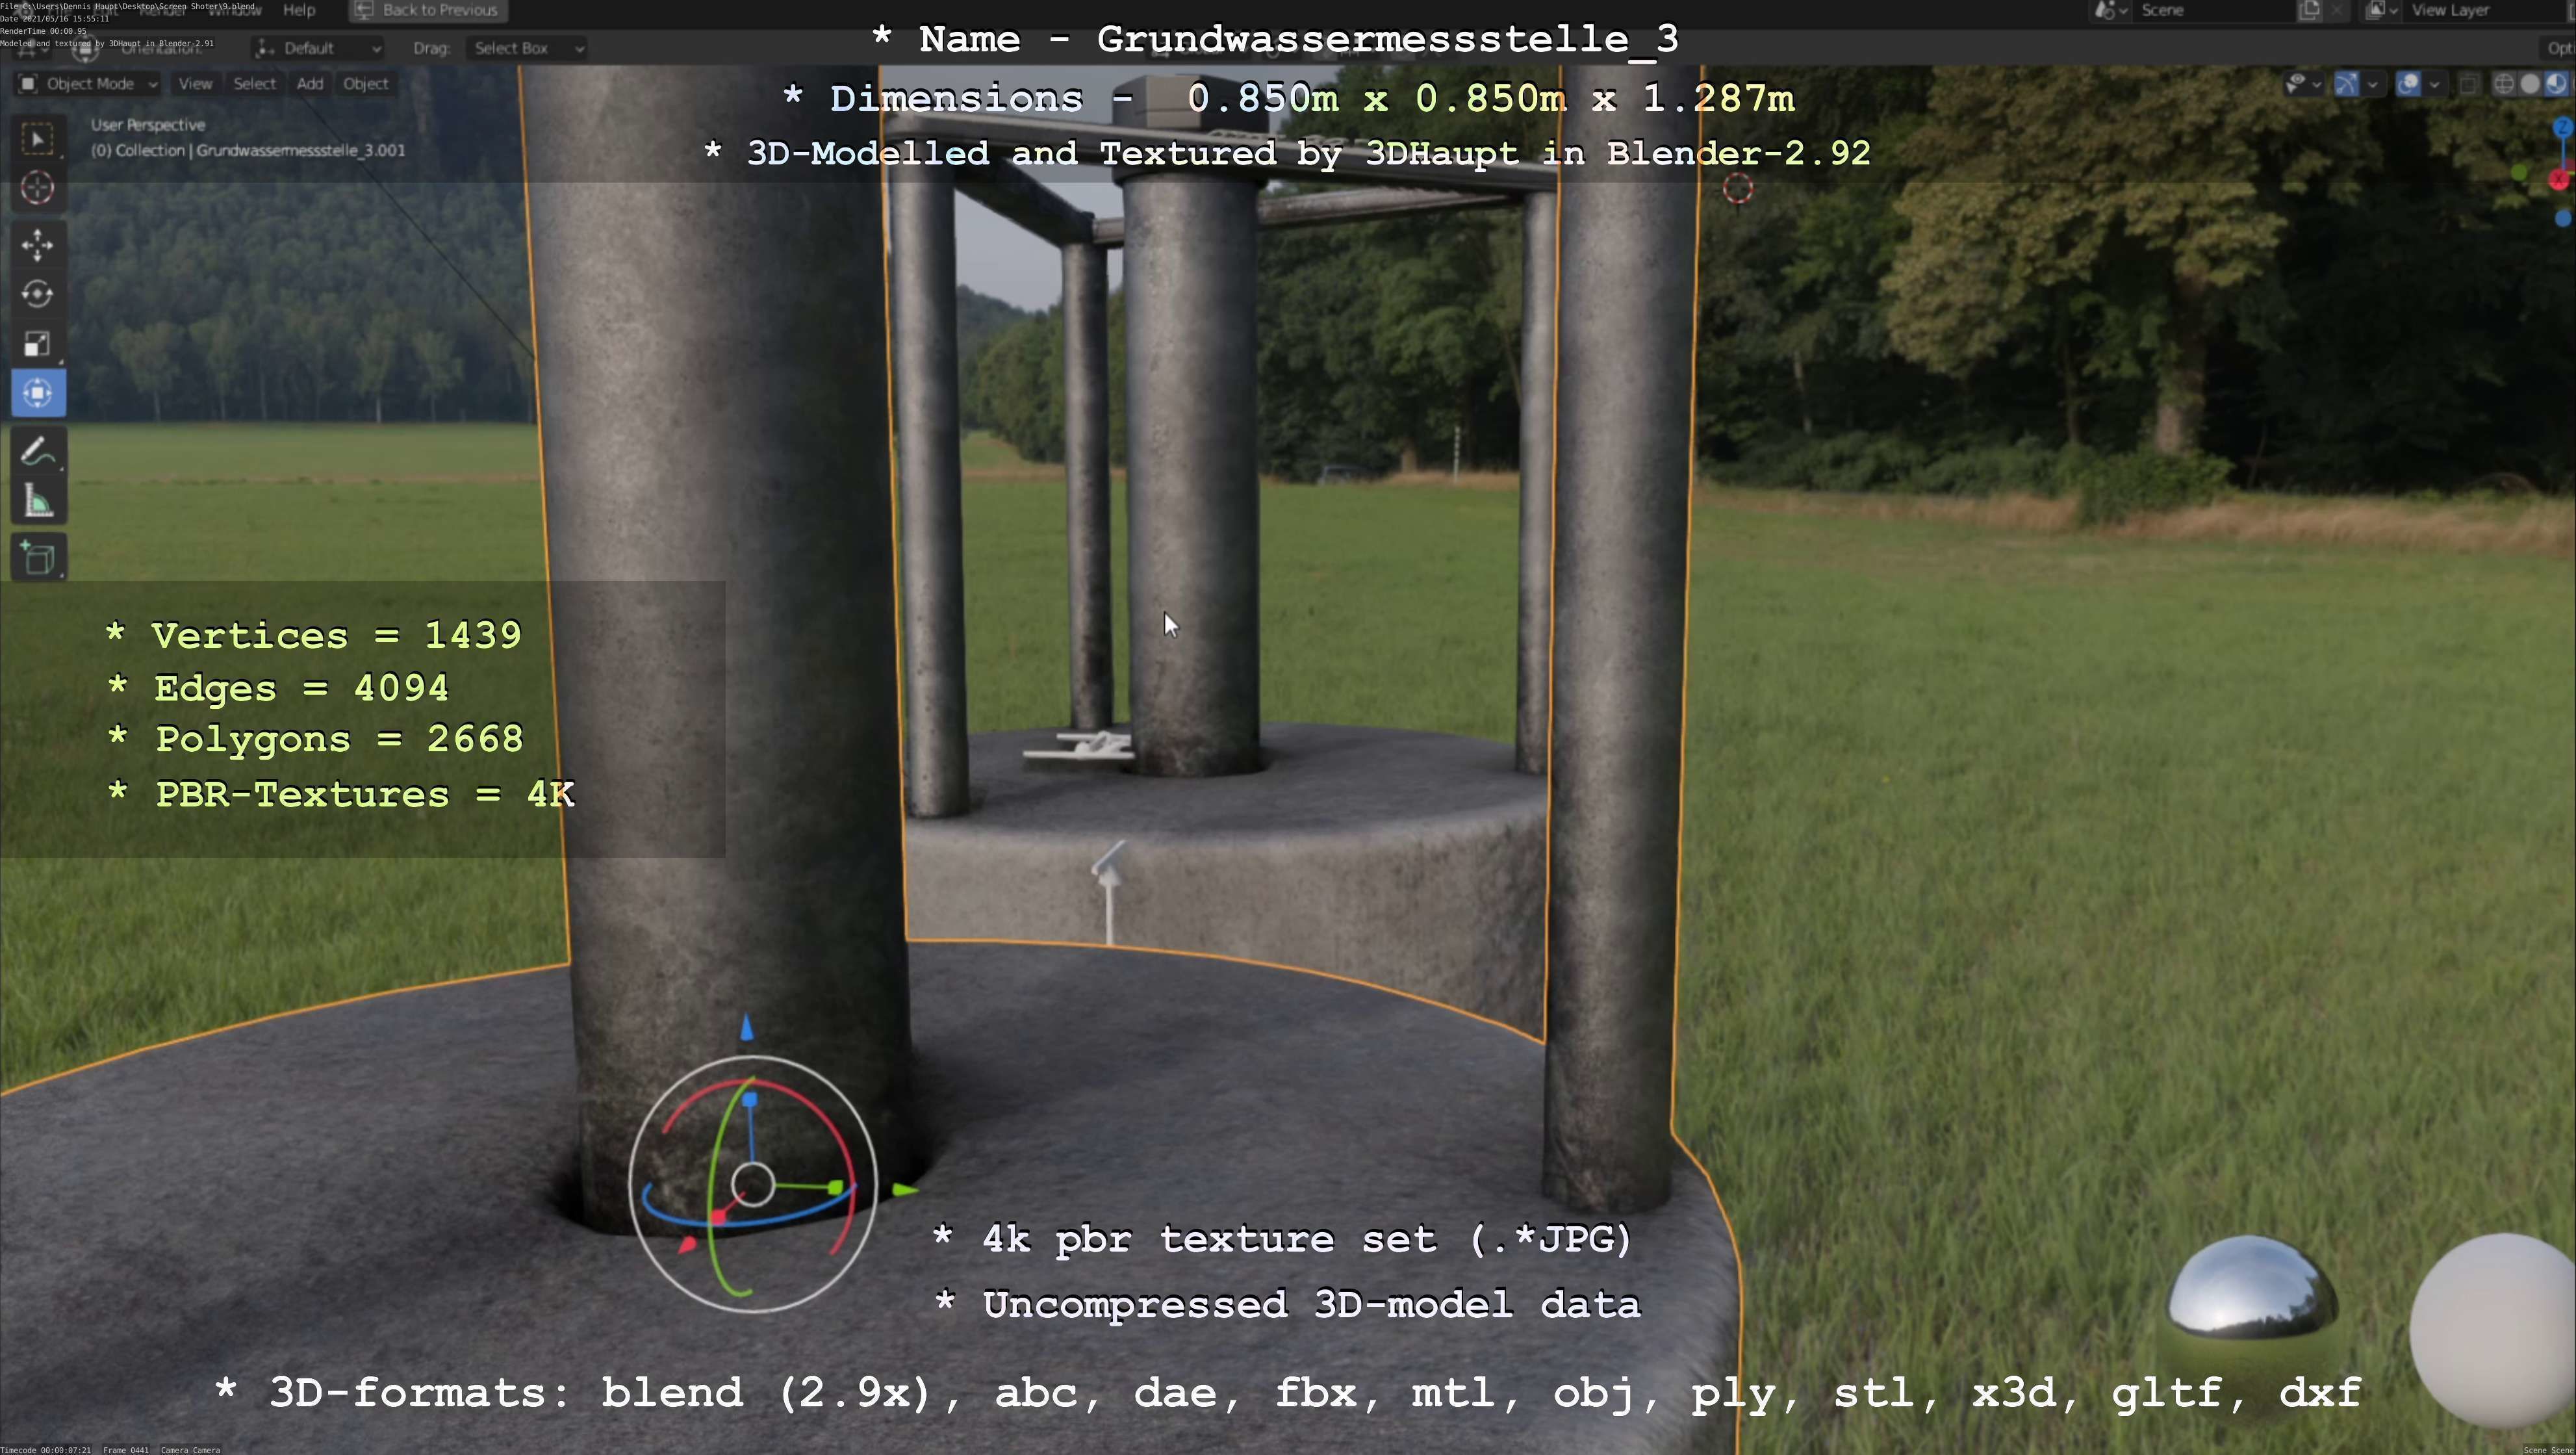Expand the Scene selector arrow
2576x1455 pixels.
tap(2124, 11)
